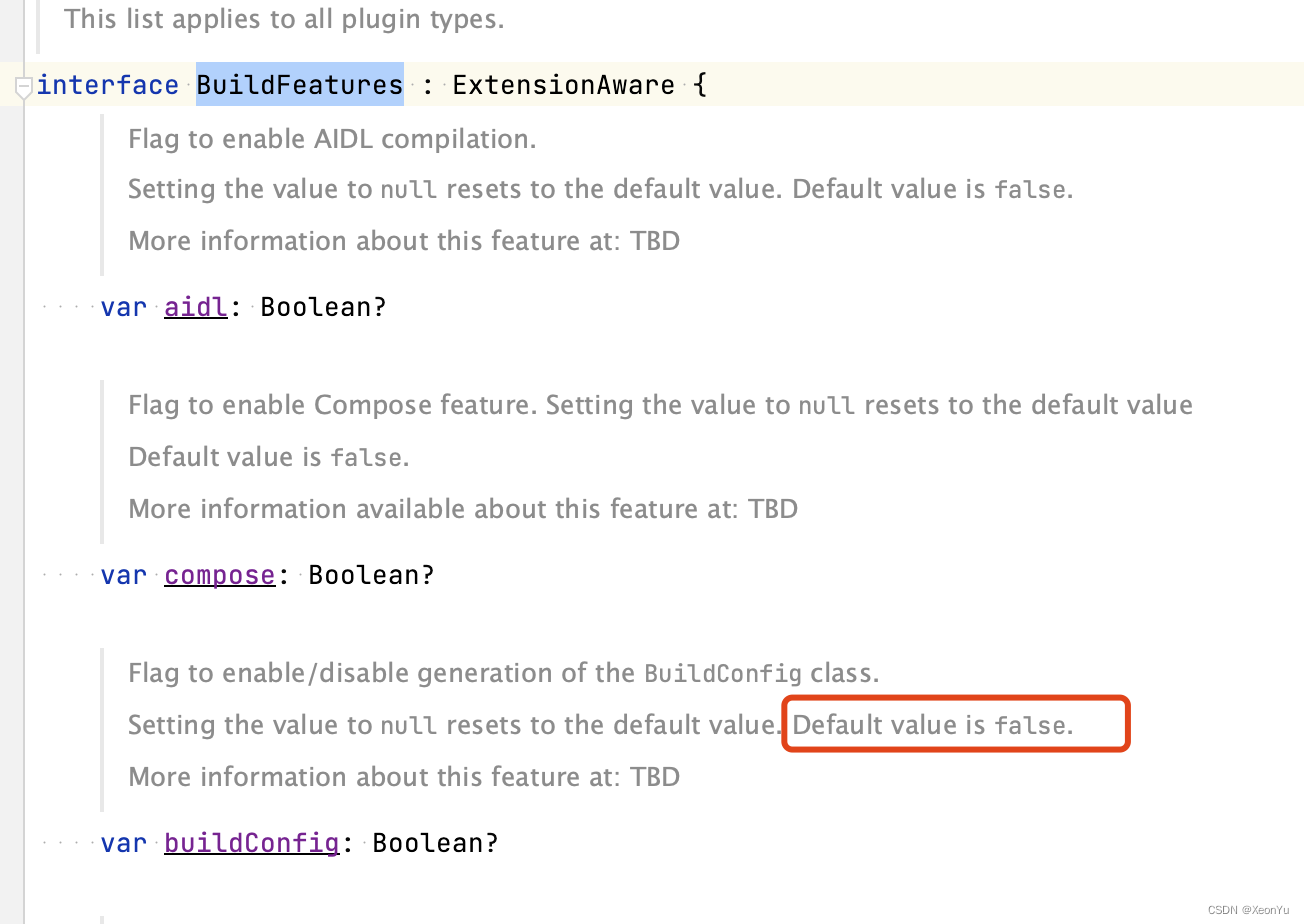Image resolution: width=1304 pixels, height=924 pixels.
Task: Click 'This list applies to all plugin types.' text
Action: pos(284,18)
